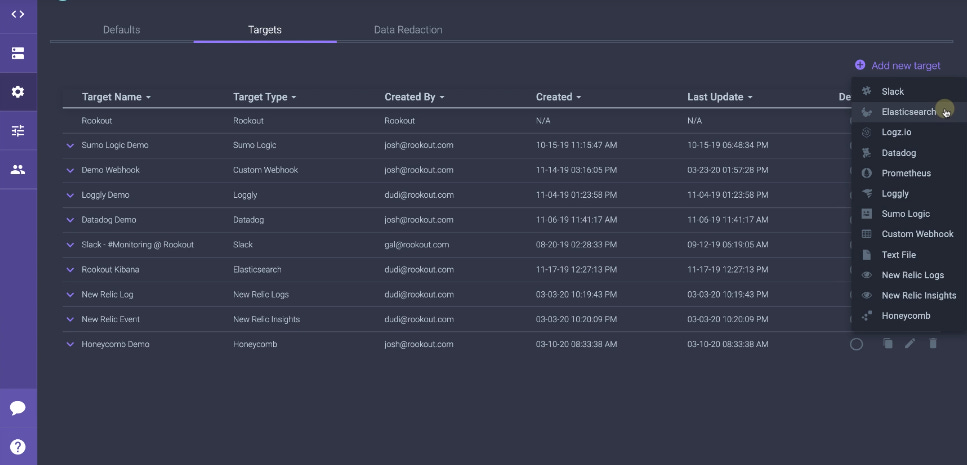Image resolution: width=967 pixels, height=465 pixels.
Task: Expand the Loggly Demo row
Action: point(70,195)
